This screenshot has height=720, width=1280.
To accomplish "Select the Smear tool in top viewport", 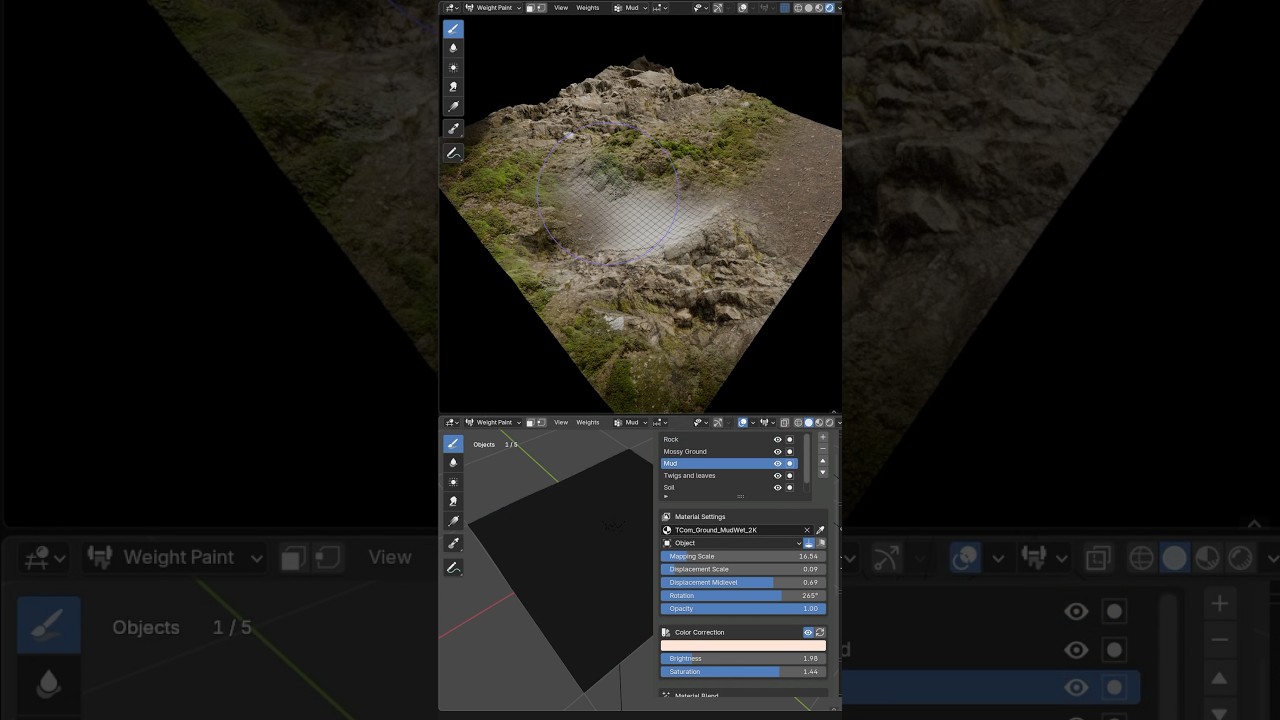I will click(453, 87).
